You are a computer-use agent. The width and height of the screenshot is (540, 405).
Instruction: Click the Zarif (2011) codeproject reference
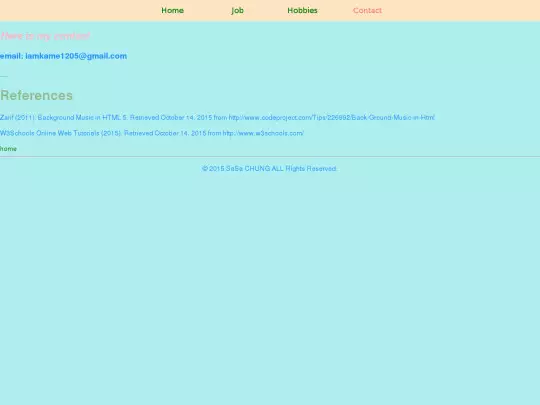(217, 117)
